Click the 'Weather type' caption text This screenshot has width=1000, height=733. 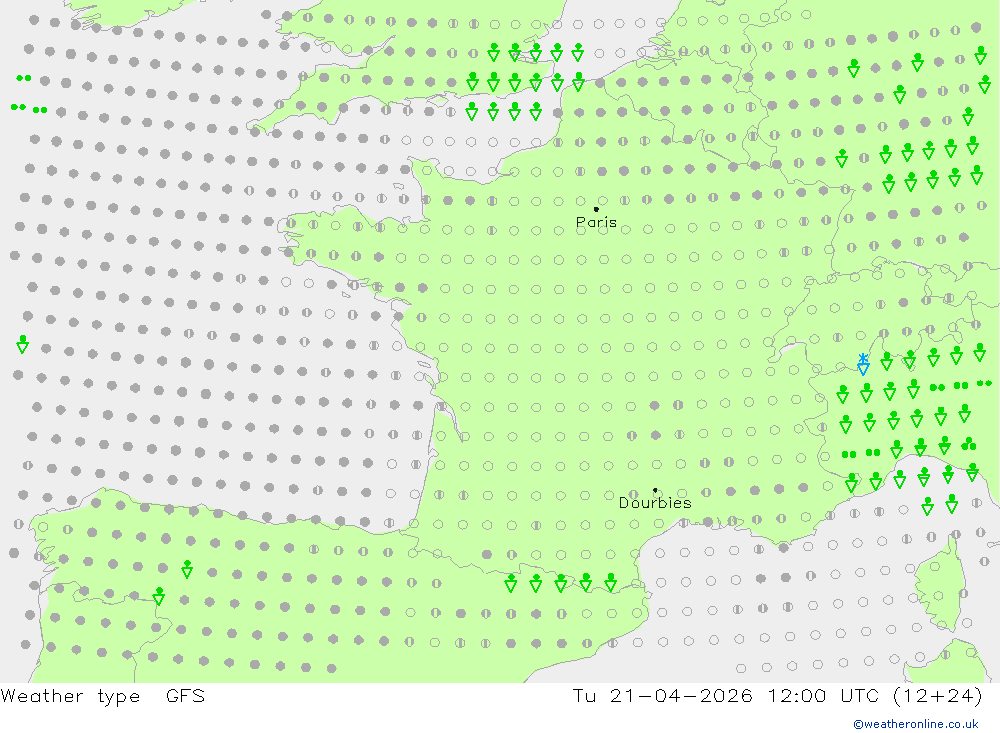point(70,696)
